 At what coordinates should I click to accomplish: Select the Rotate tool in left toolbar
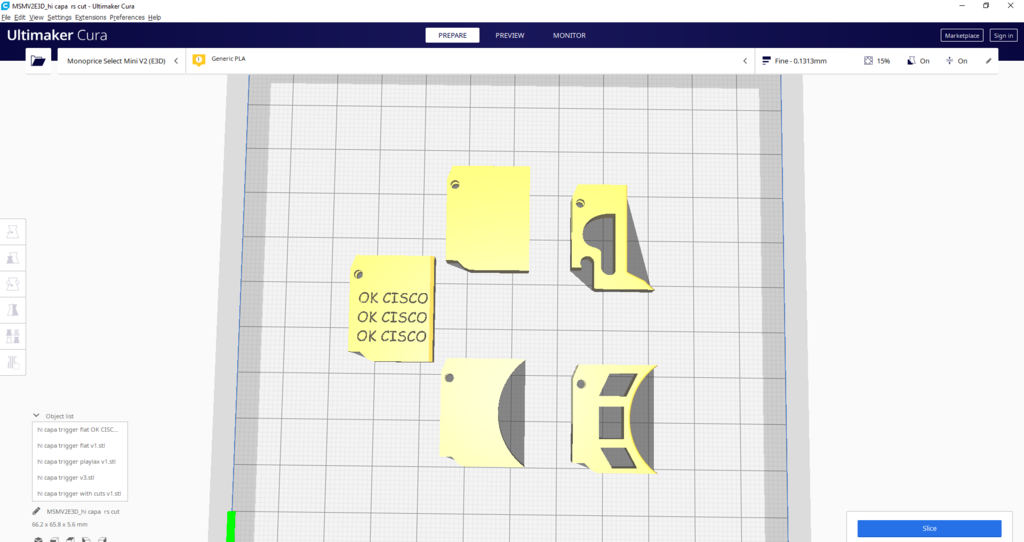pyautogui.click(x=13, y=284)
